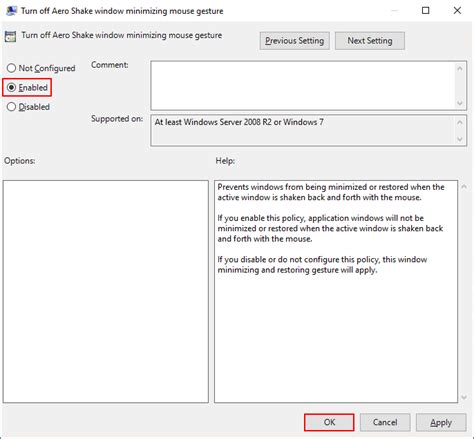The image size is (474, 439).
Task: Click the Supported on scroll up arrow
Action: pyautogui.click(x=460, y=122)
